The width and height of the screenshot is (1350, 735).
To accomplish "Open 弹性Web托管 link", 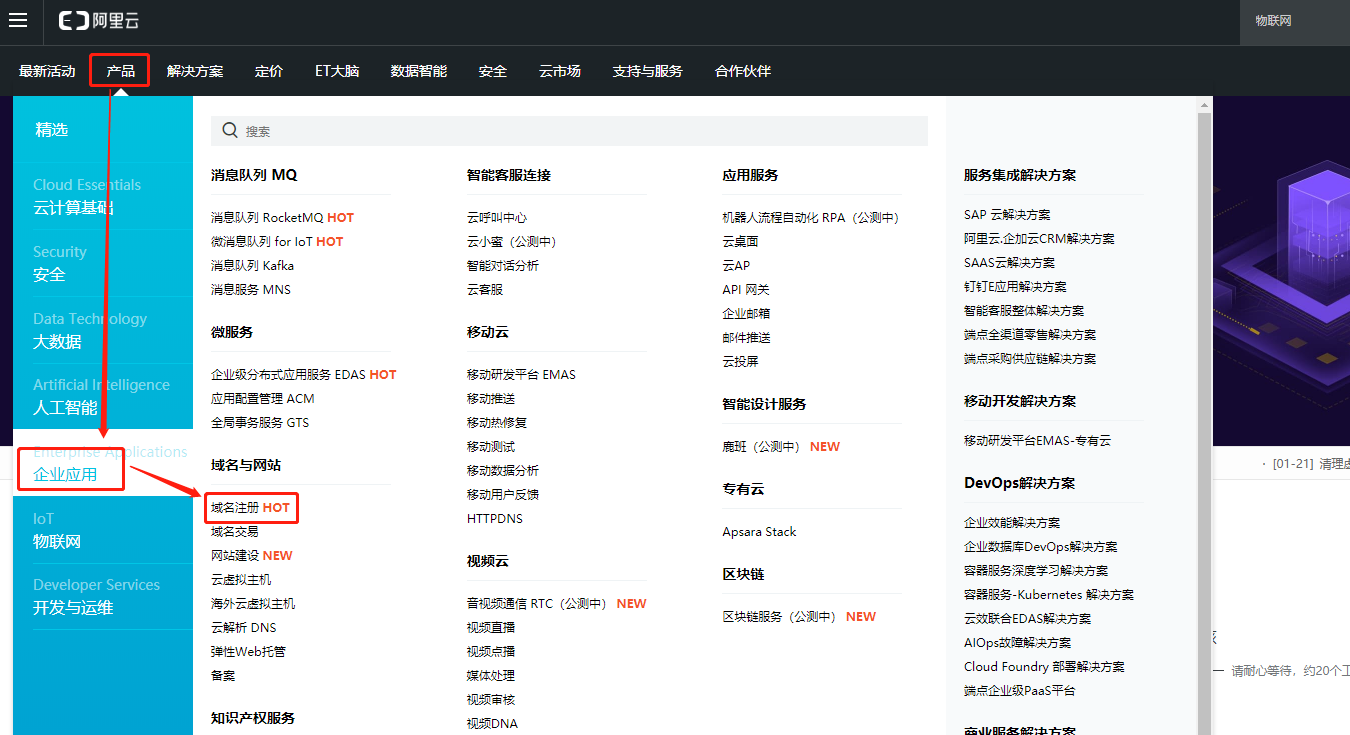I will click(248, 651).
